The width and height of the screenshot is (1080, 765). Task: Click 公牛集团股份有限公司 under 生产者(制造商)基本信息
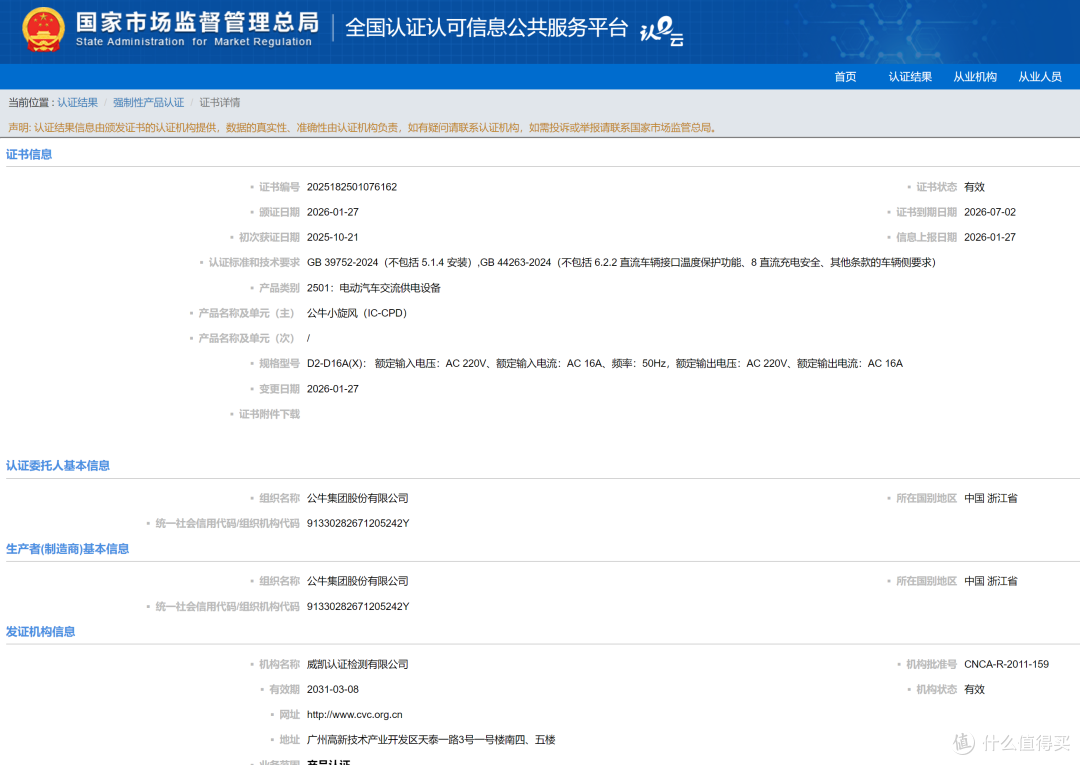pyautogui.click(x=357, y=581)
